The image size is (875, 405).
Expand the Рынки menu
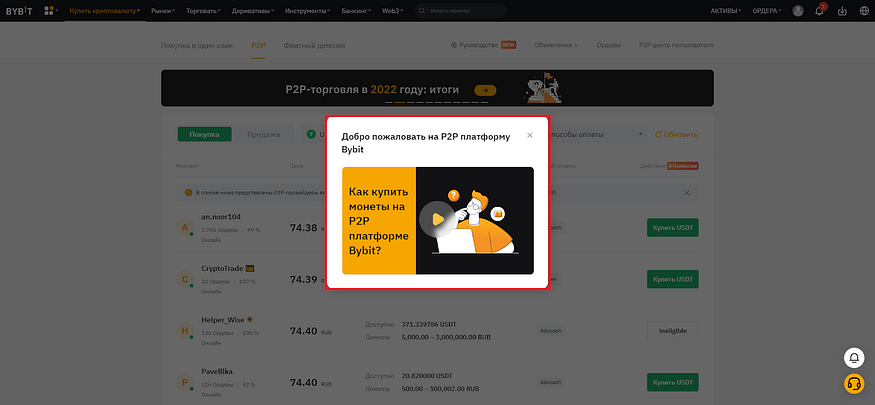[162, 11]
